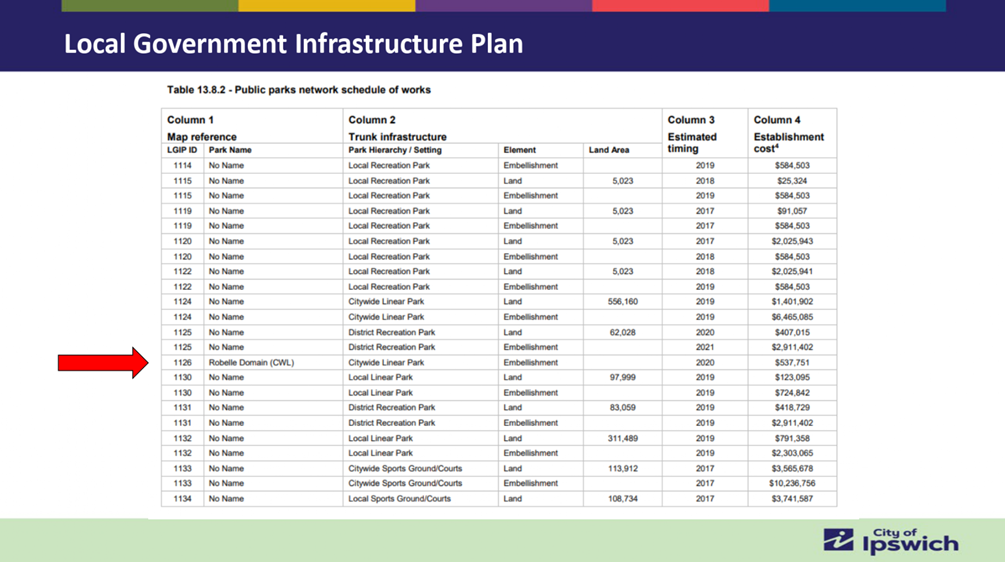
Task: Select the 'Park Name' column label
Action: click(230, 150)
